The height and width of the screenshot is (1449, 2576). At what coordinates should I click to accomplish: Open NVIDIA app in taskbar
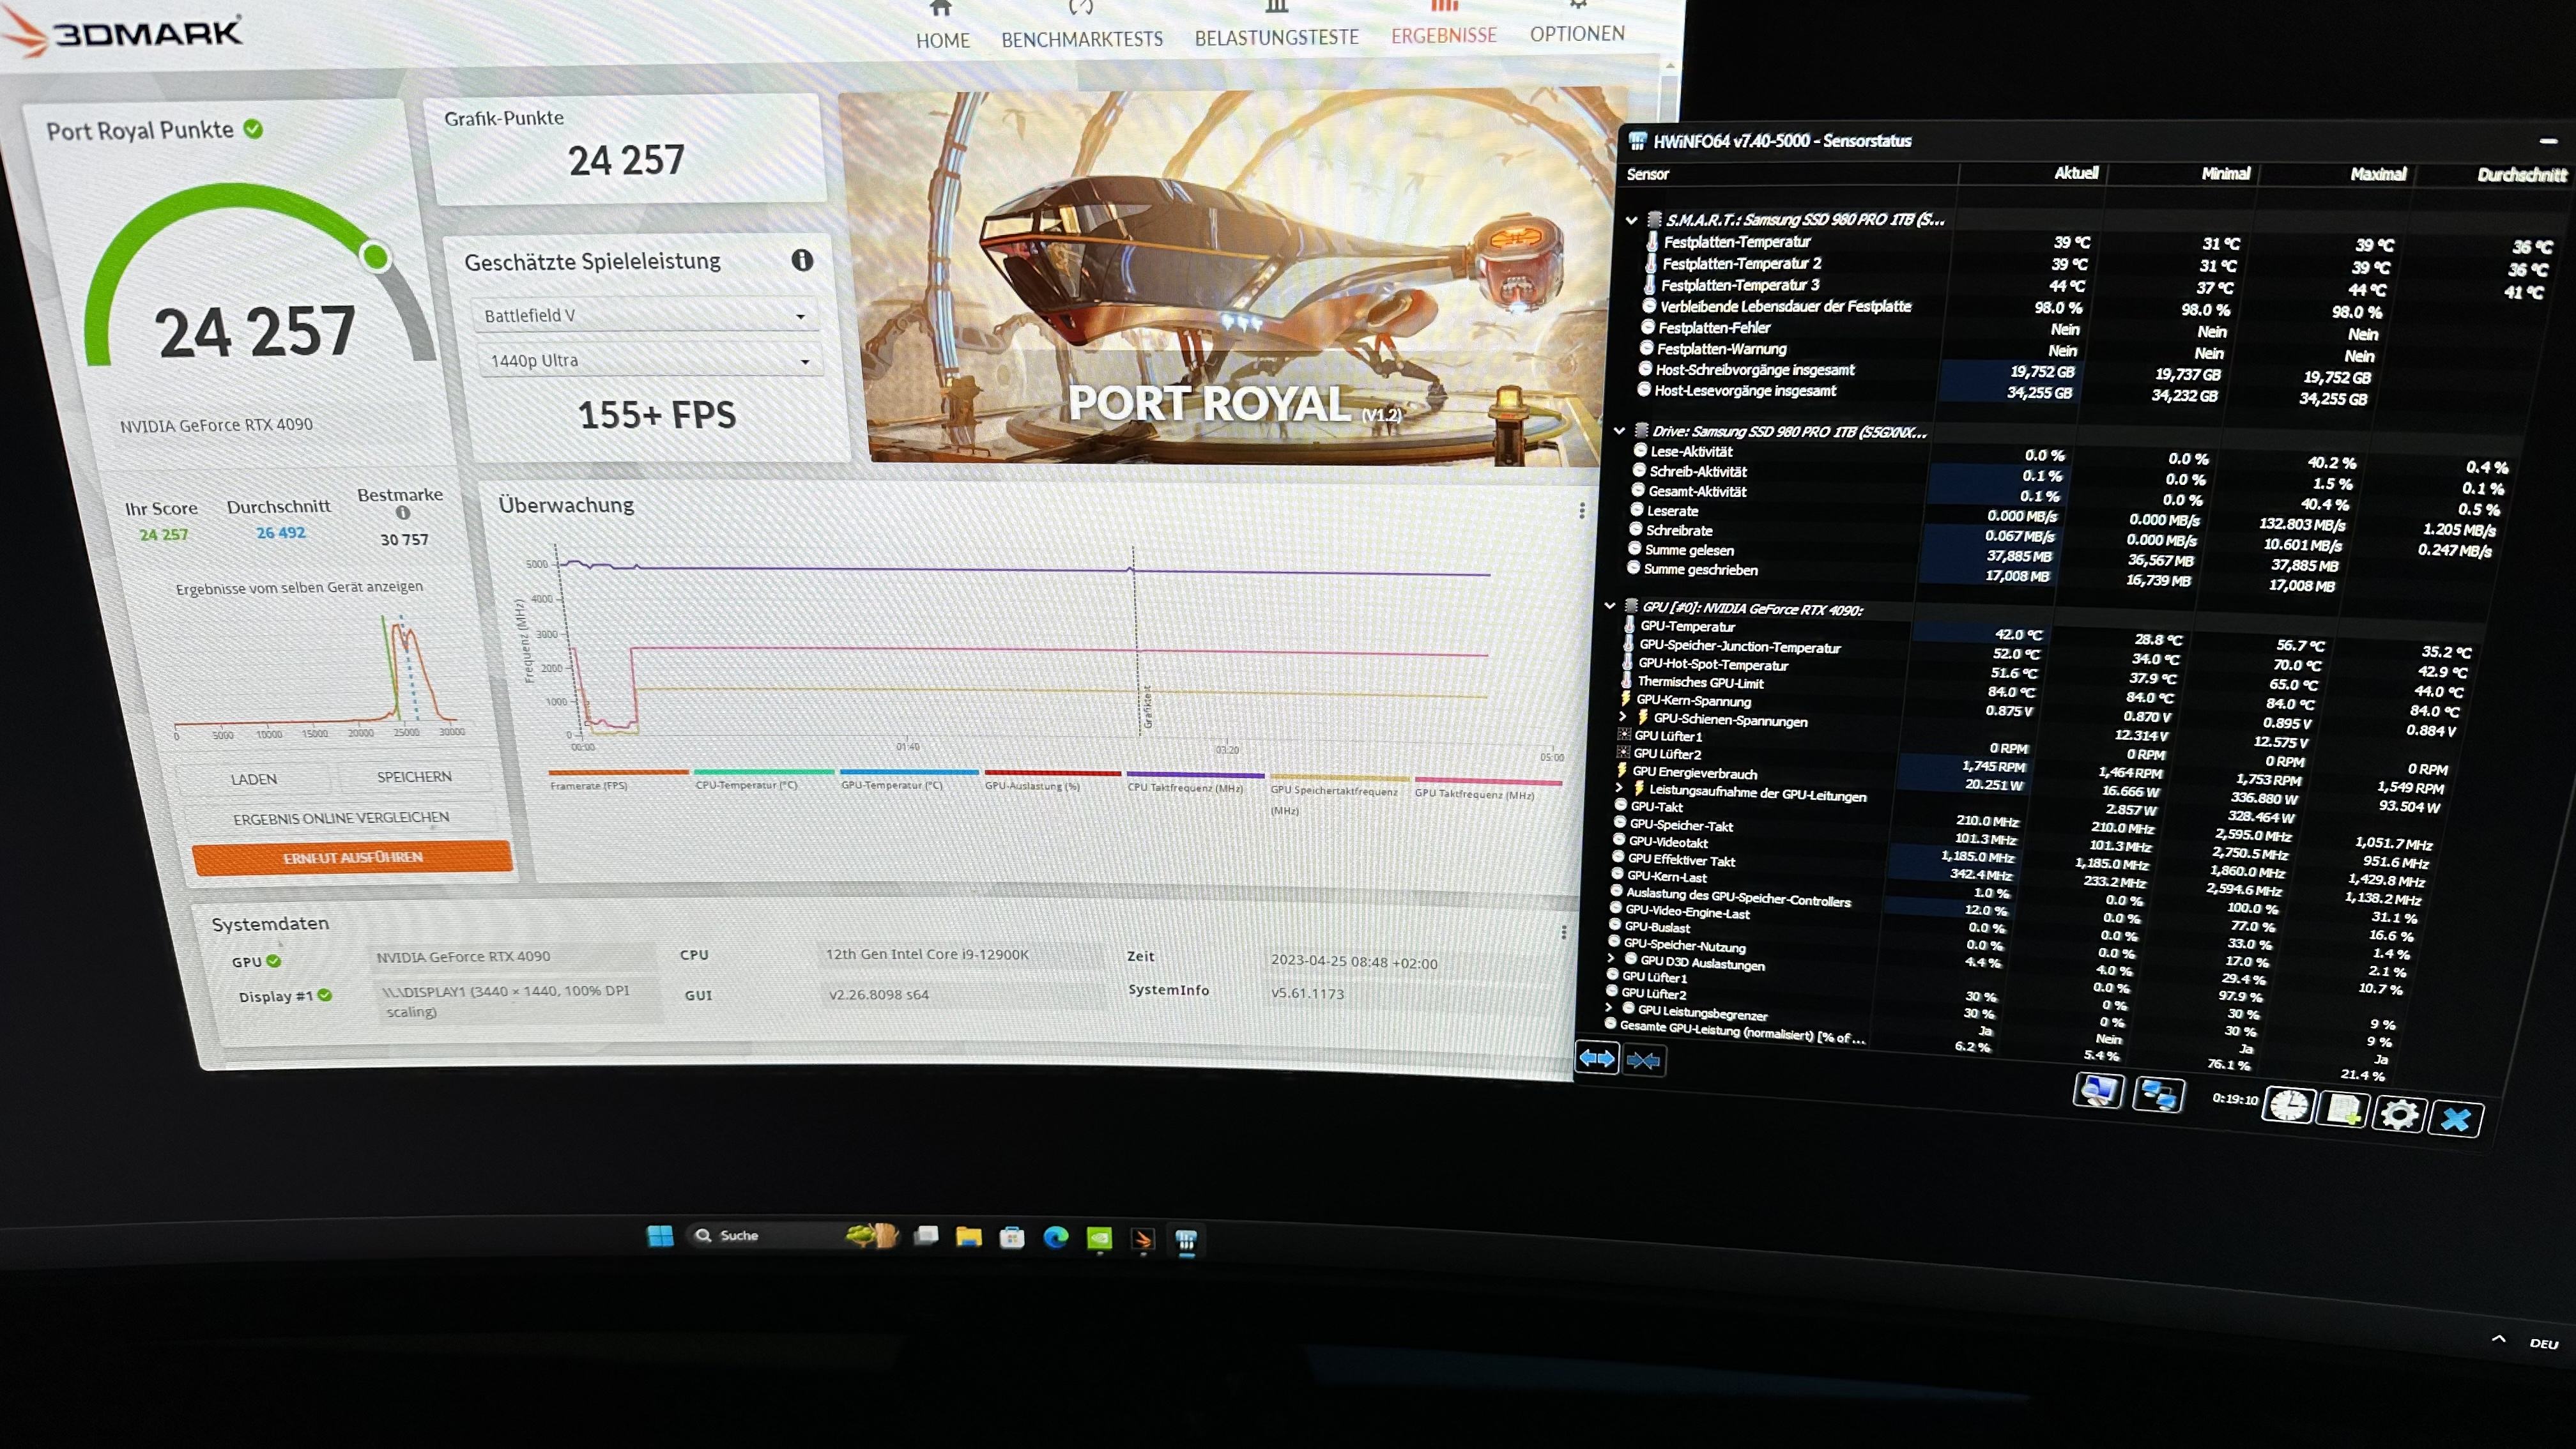pyautogui.click(x=1099, y=1239)
